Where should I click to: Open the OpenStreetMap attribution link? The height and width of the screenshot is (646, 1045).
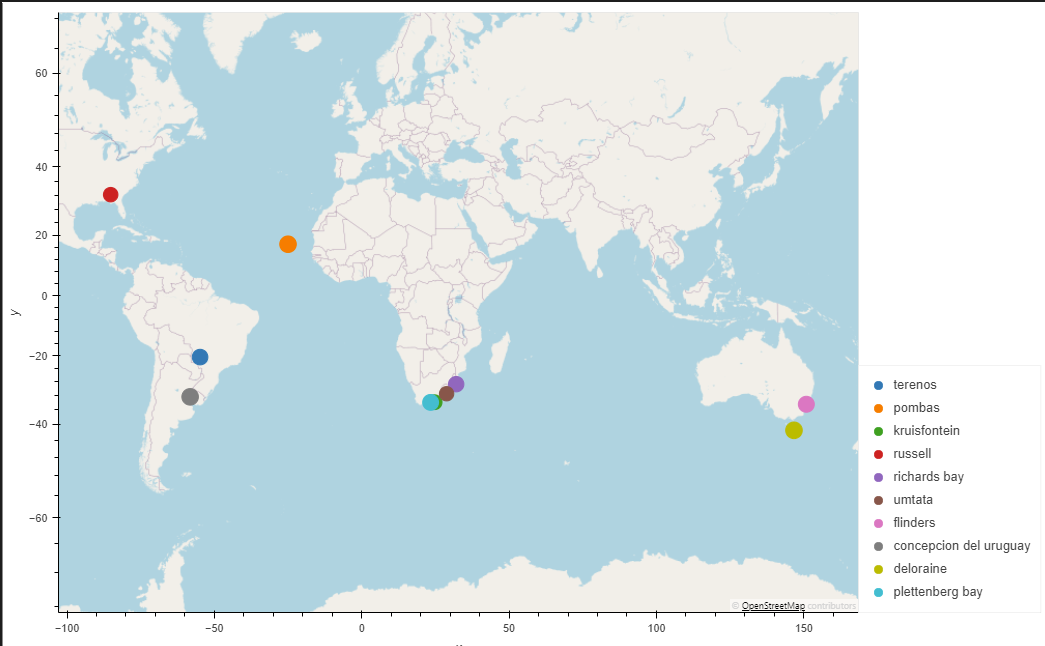point(773,606)
